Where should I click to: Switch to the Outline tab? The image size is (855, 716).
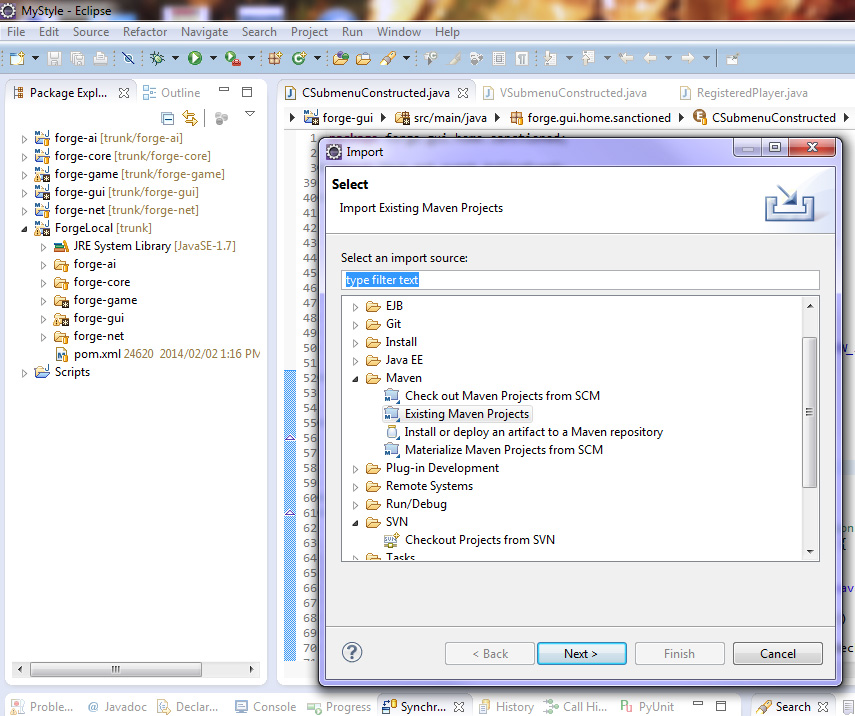coord(171,93)
